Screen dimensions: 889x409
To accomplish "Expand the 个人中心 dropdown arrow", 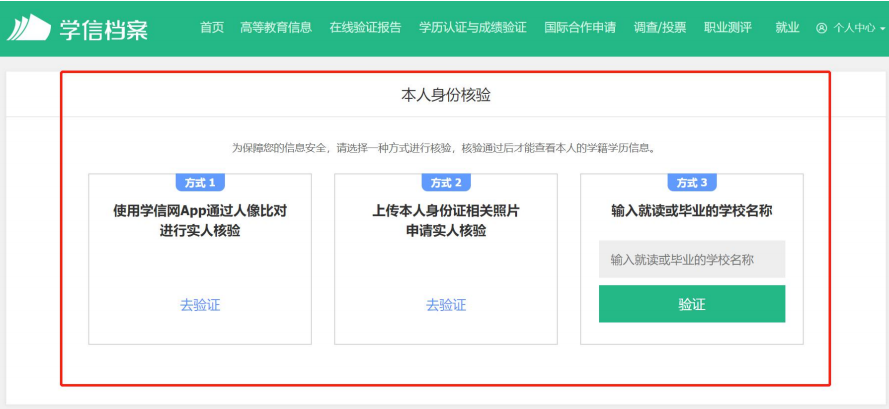I will point(883,29).
